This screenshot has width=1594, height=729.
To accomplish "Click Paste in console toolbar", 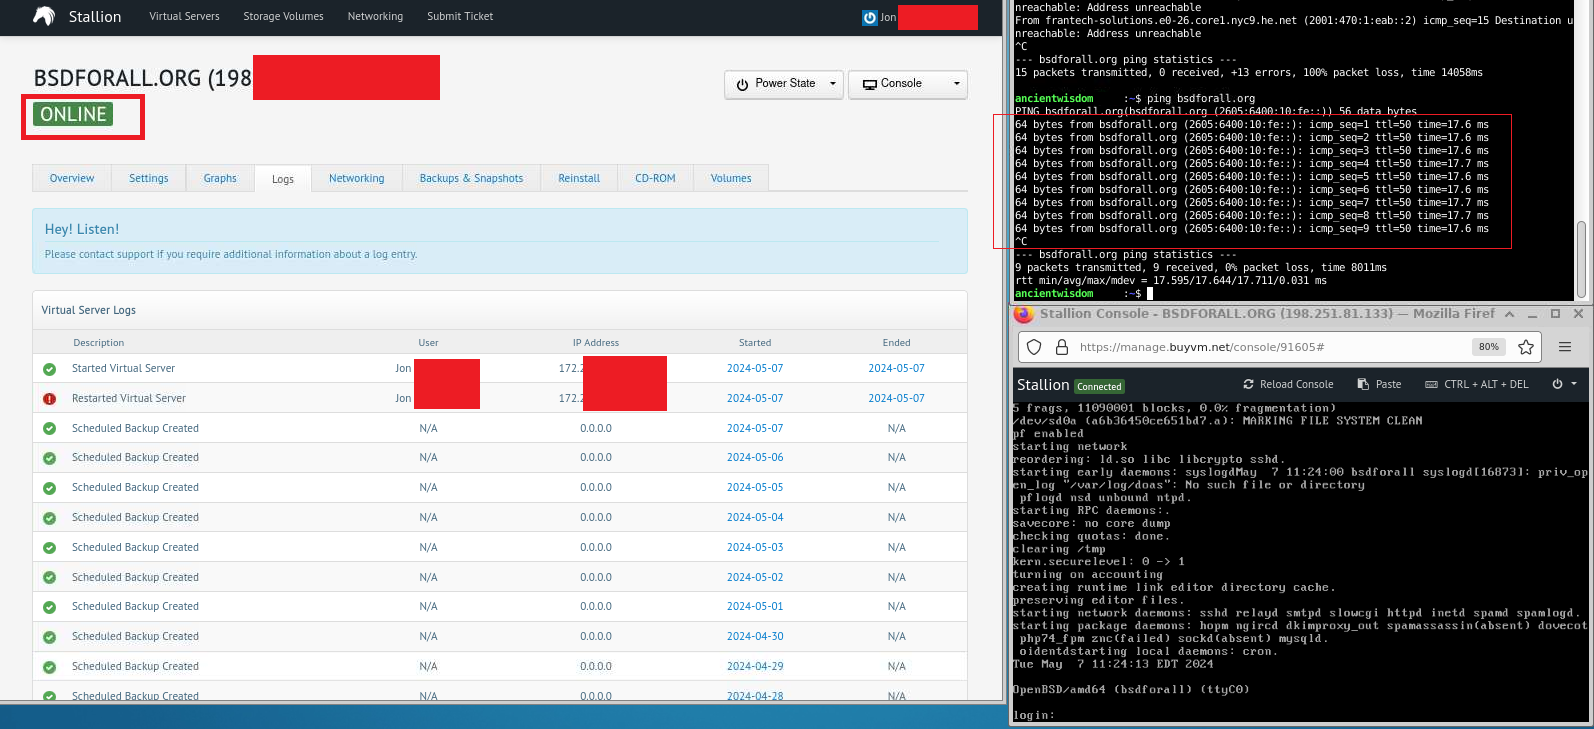I will pos(1379,385).
